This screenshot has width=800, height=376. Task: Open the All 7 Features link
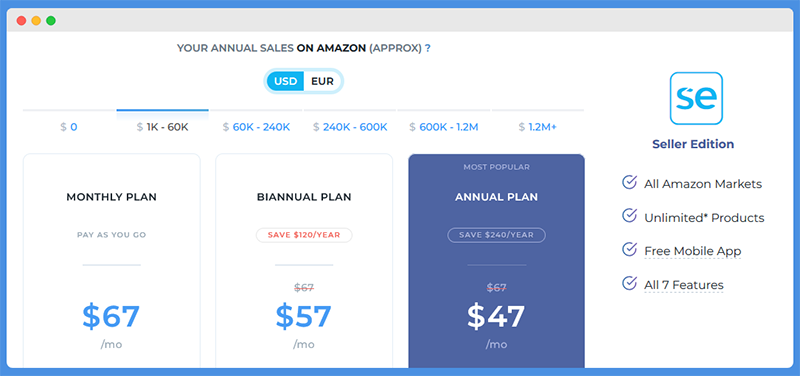(x=684, y=285)
